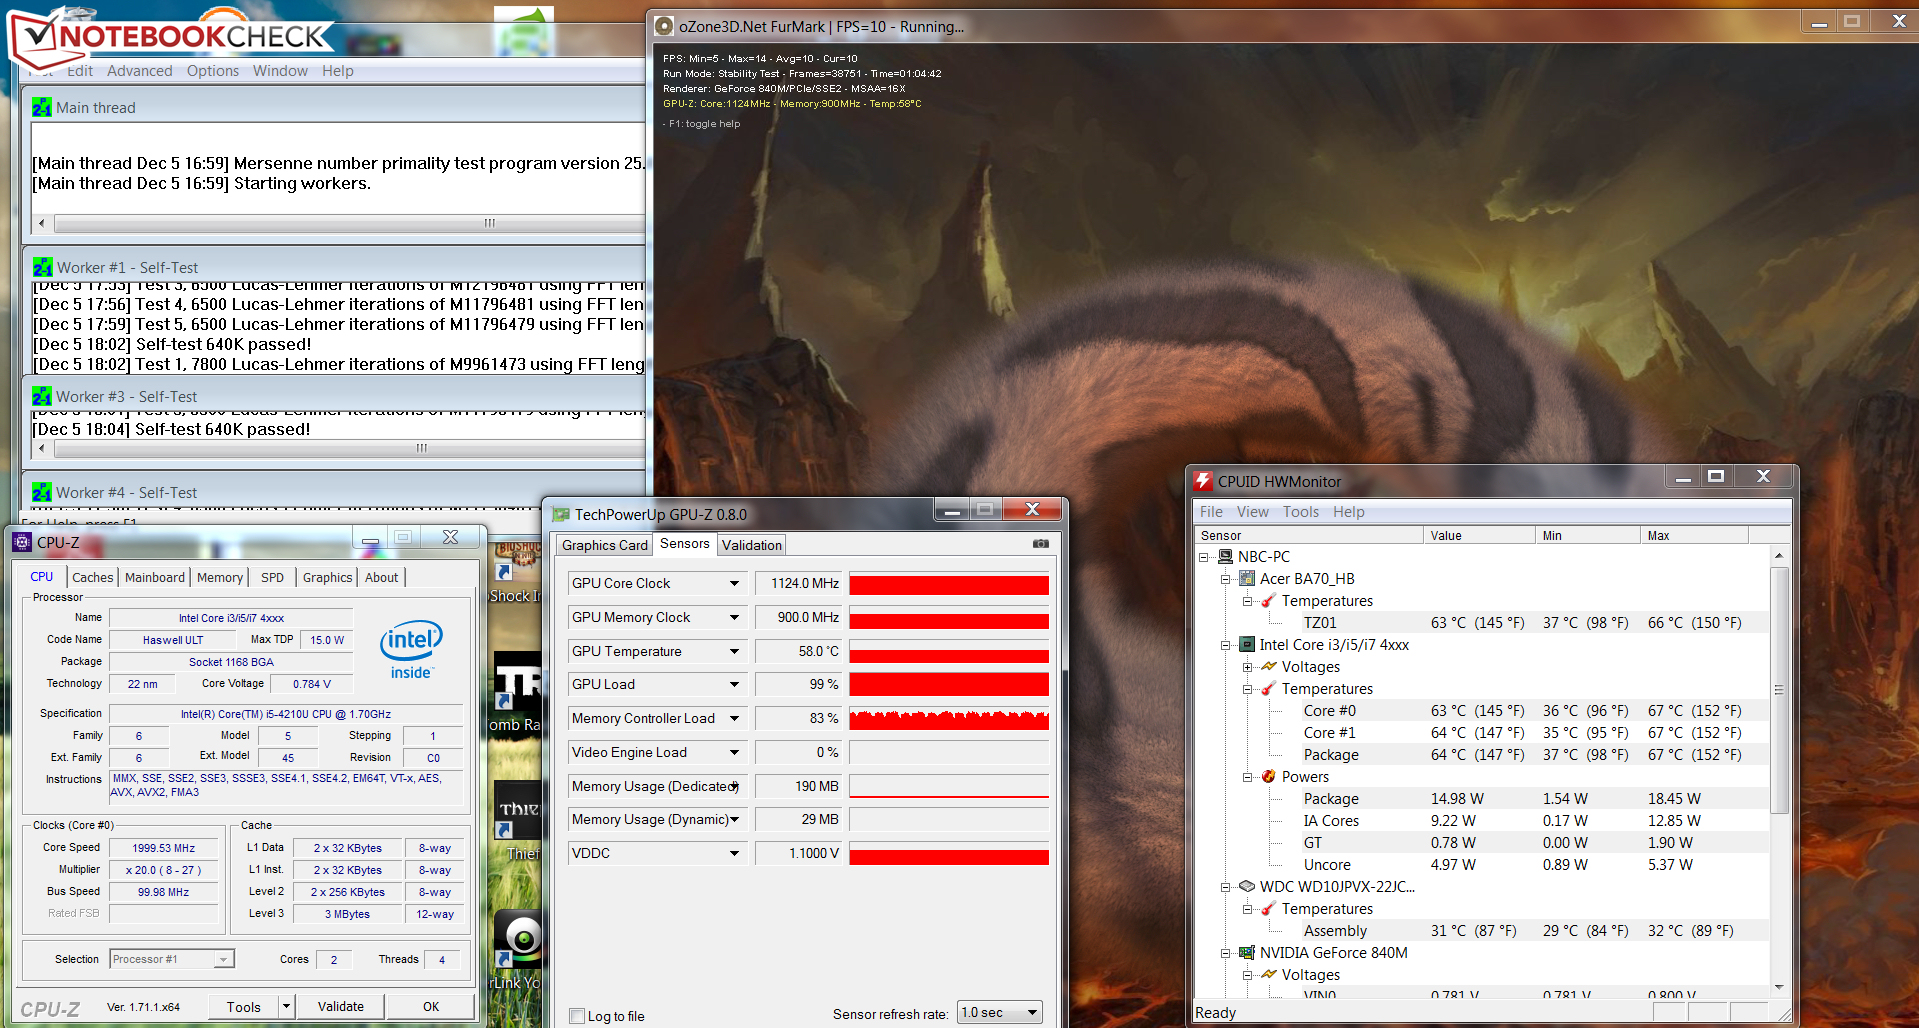Open the Advanced menu in Prime95
Screen dimensions: 1919x1028
[140, 70]
